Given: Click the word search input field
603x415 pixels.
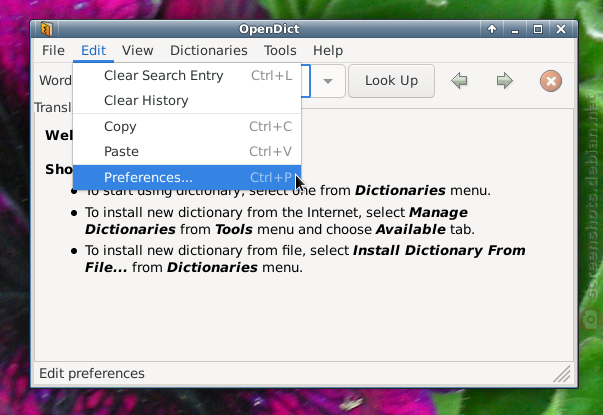Looking at the screenshot, I should (x=305, y=81).
